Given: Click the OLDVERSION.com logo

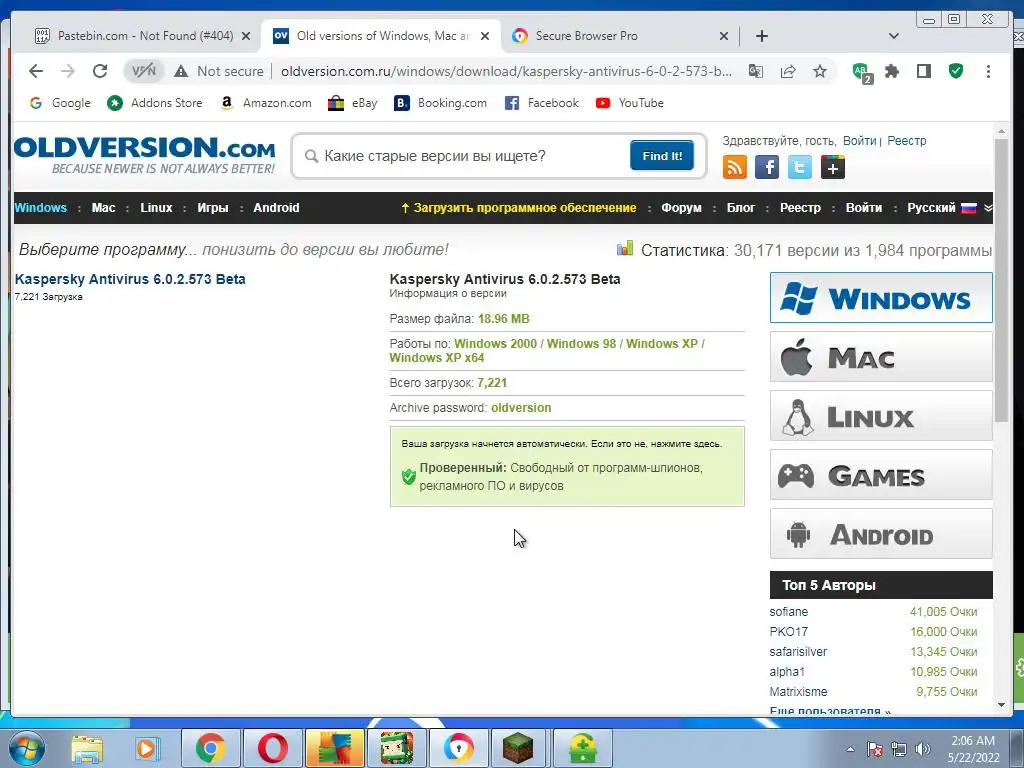Looking at the screenshot, I should click(144, 155).
